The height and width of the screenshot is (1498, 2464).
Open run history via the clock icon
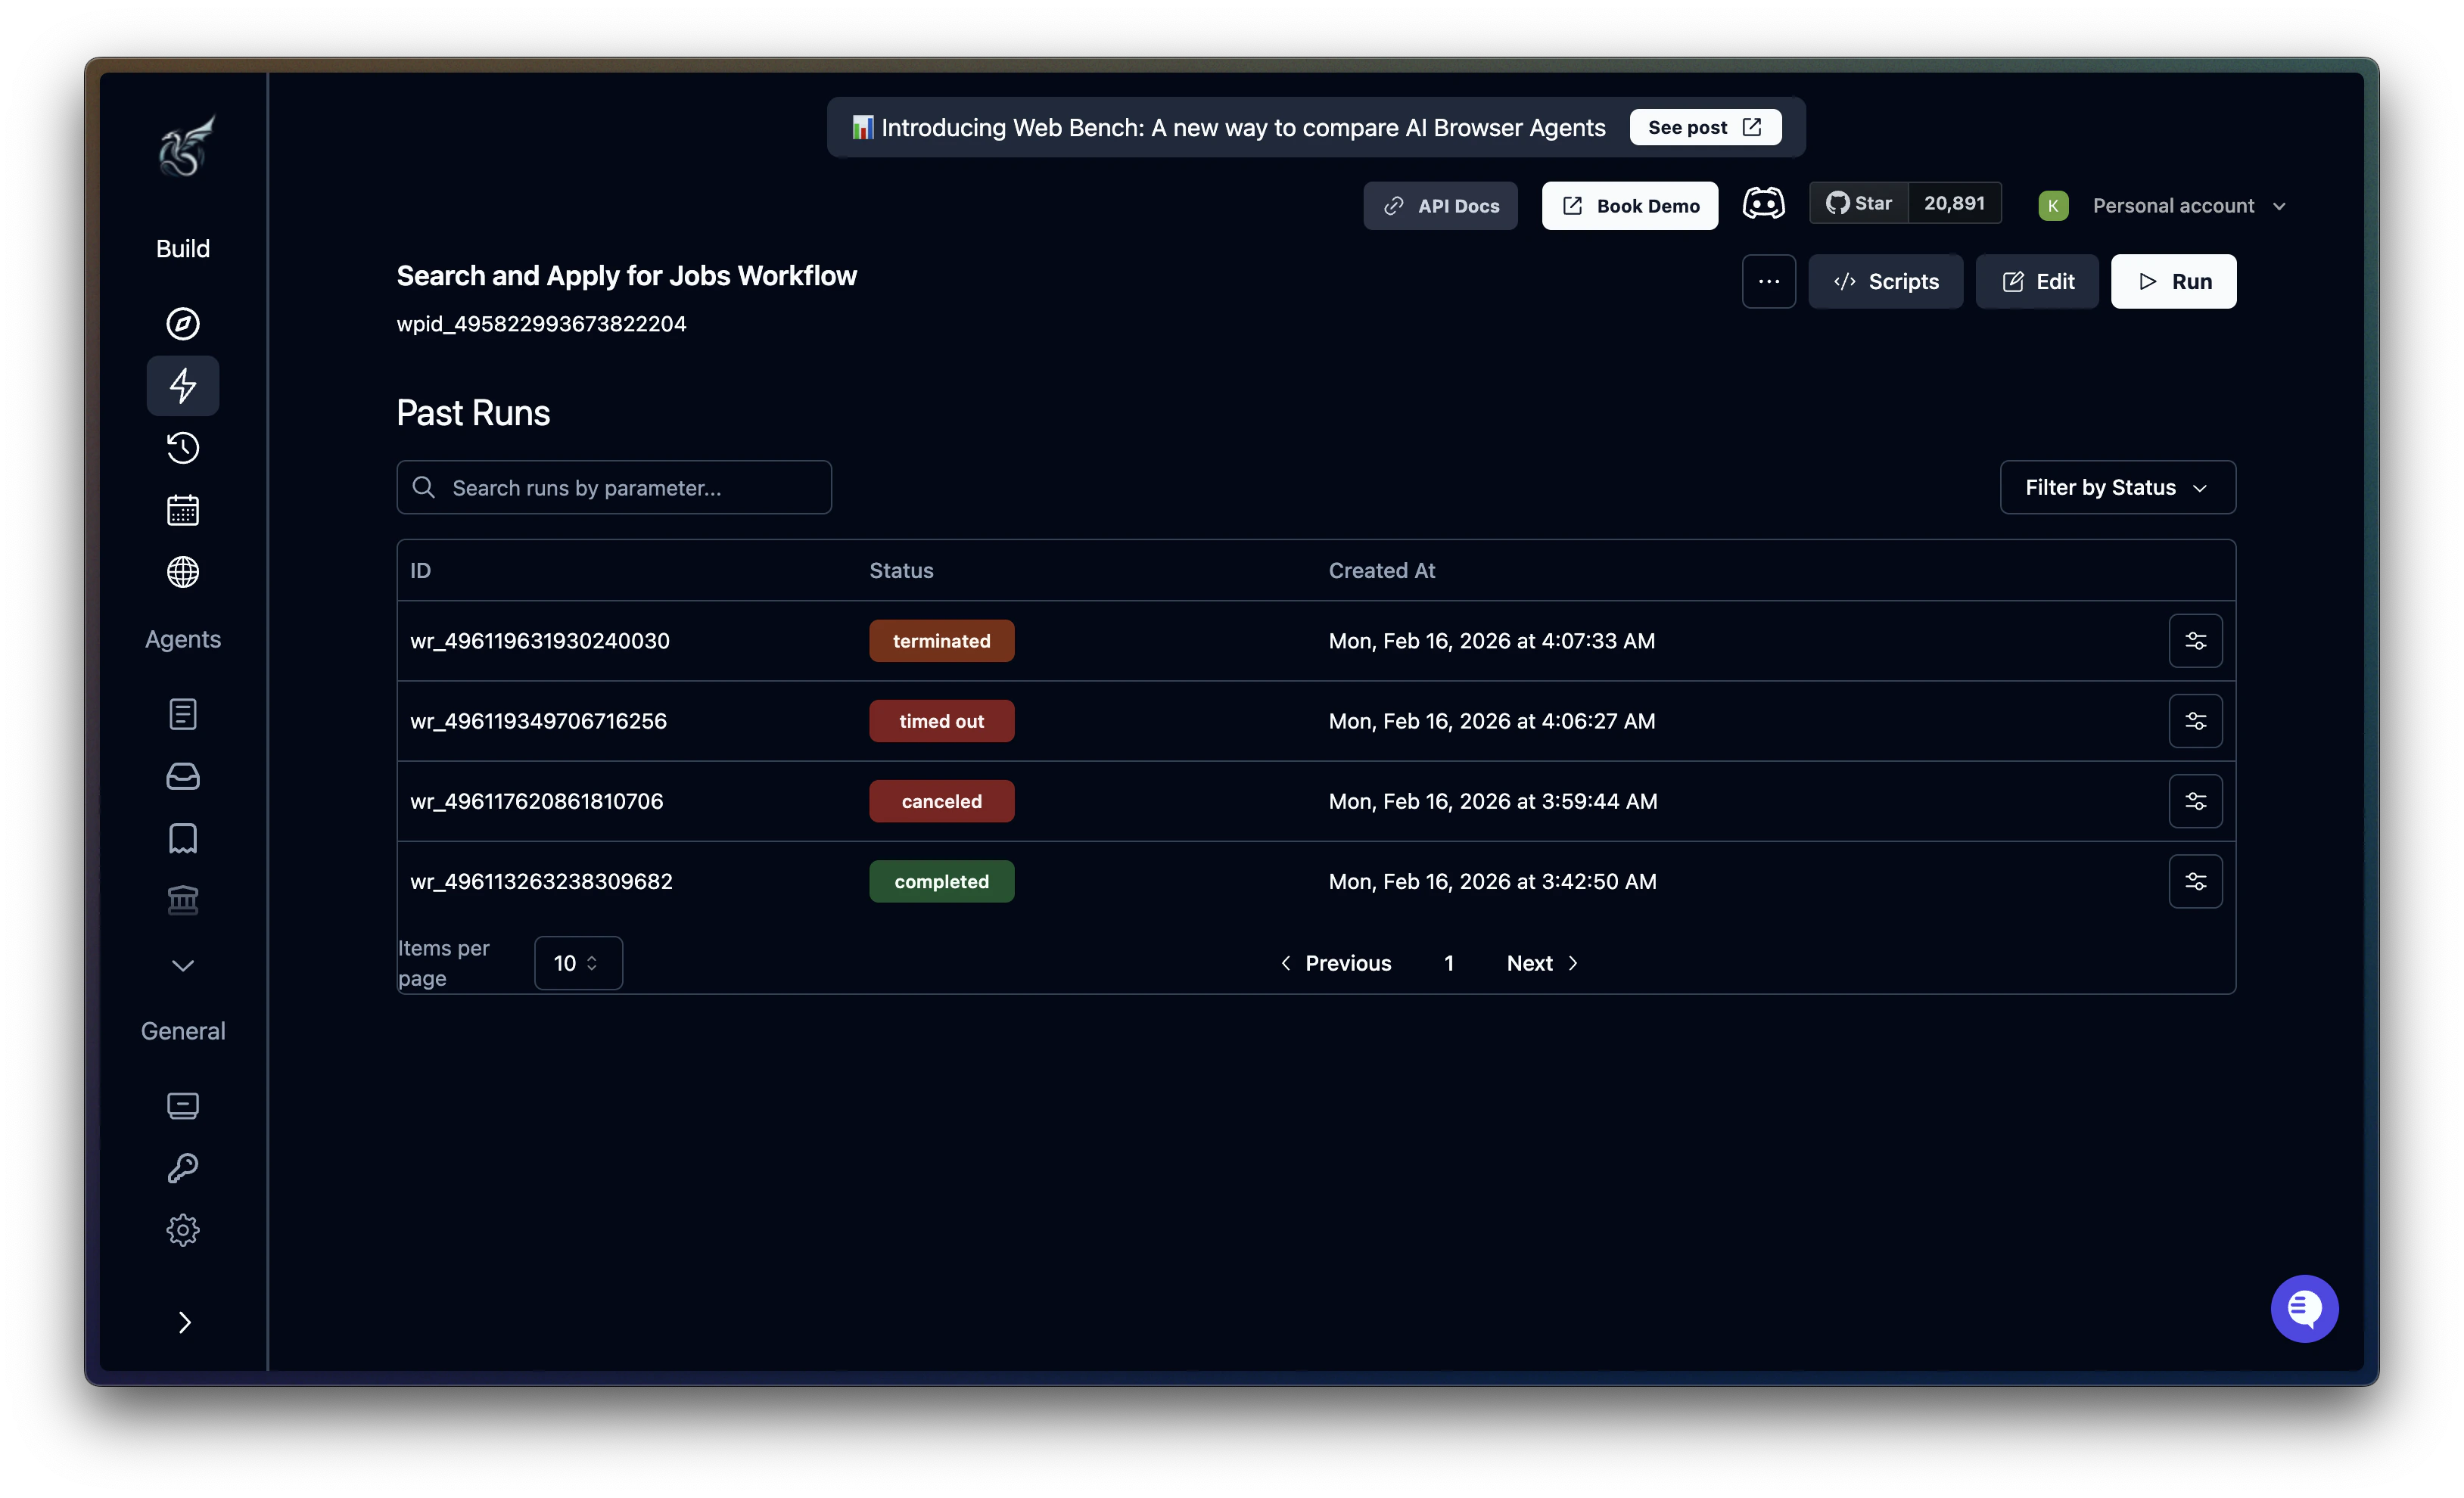point(182,448)
